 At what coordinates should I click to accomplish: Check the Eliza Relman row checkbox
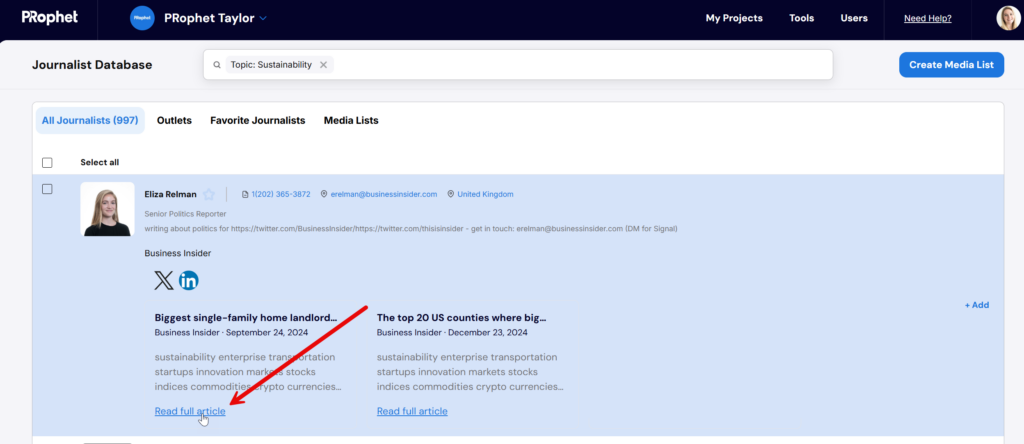(47, 189)
